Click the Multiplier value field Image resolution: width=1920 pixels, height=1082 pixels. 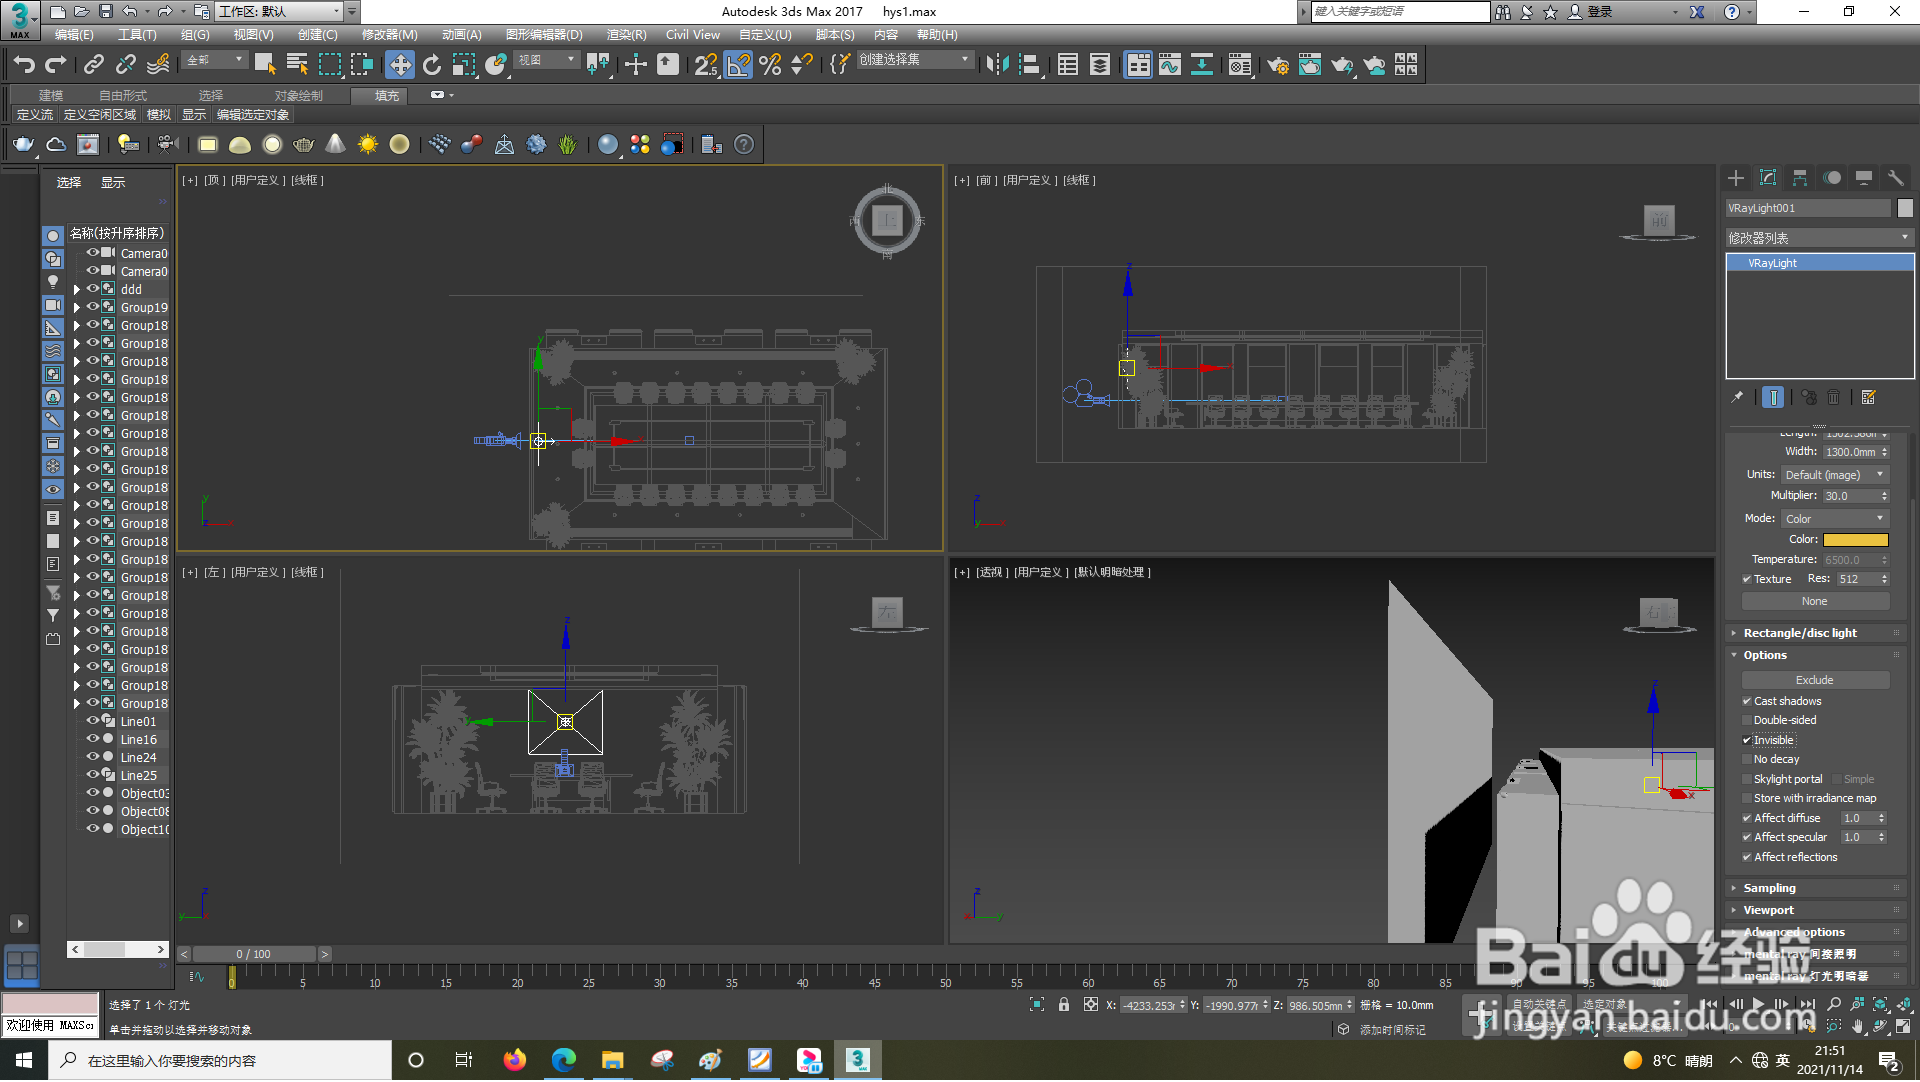(x=1848, y=497)
